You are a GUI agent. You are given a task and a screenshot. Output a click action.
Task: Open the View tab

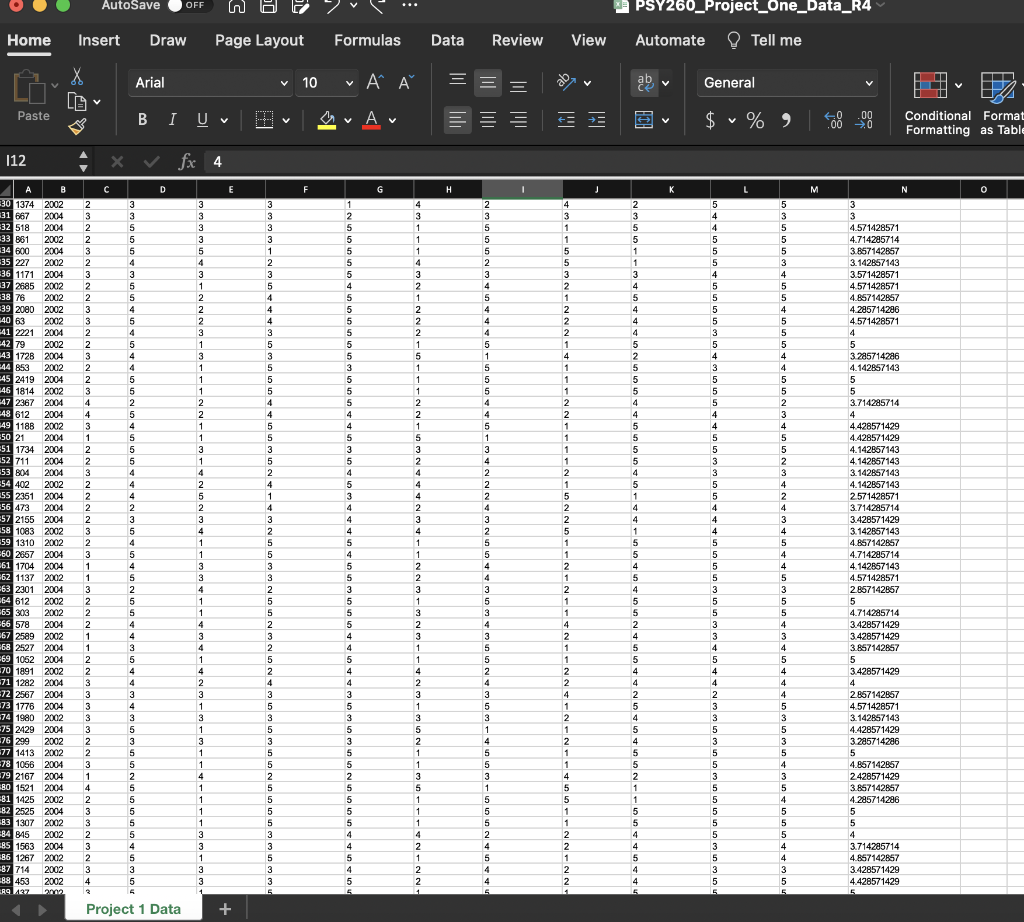point(588,40)
